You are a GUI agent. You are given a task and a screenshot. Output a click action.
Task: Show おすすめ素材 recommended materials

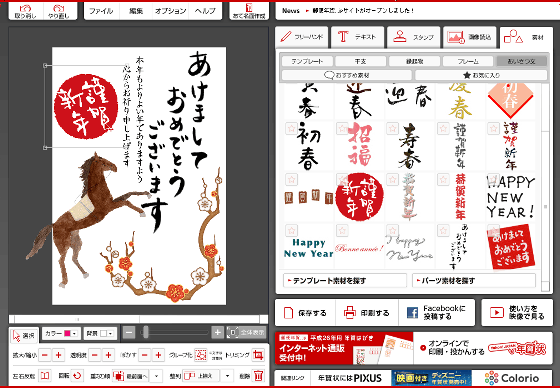coord(346,75)
